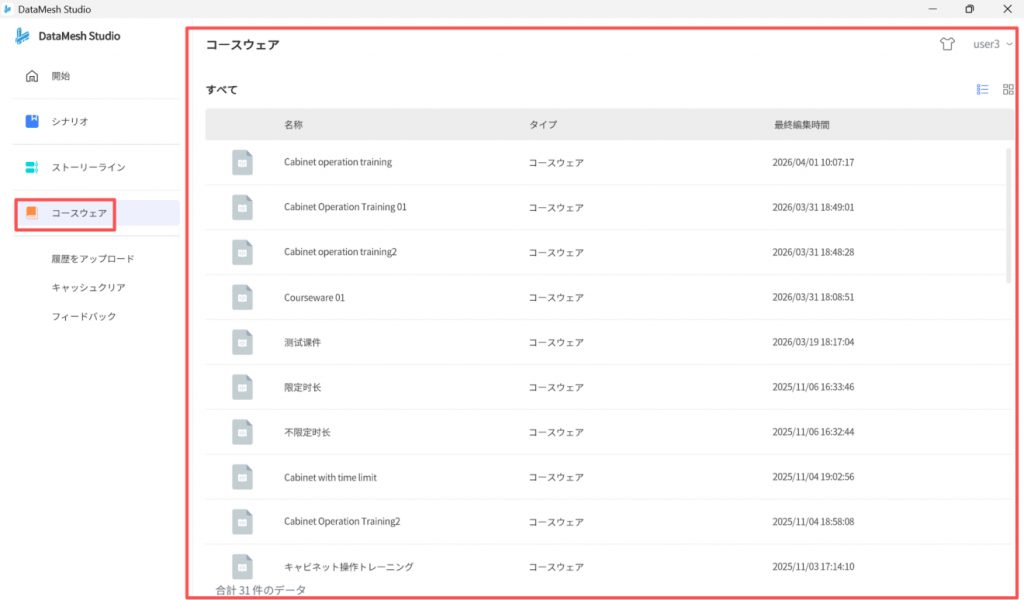Screen dimensions: 1024x600
Task: Open the user3 account dropdown
Action: click(x=992, y=44)
